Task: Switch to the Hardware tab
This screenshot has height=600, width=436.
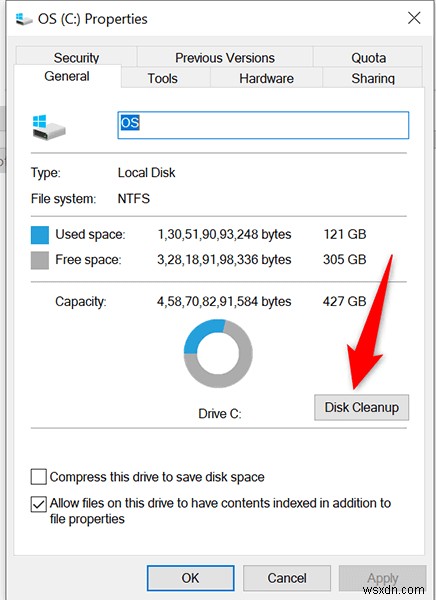Action: 266,78
